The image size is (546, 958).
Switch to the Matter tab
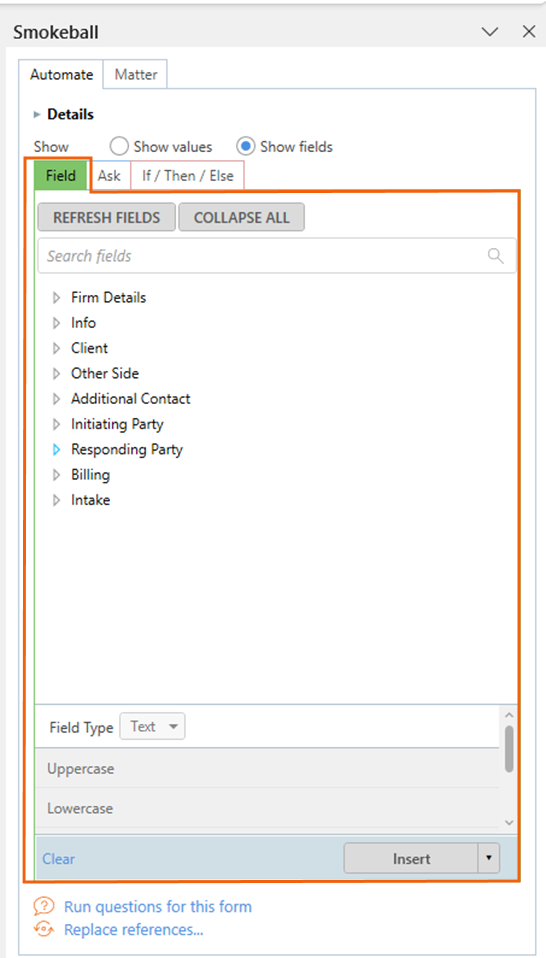click(136, 75)
